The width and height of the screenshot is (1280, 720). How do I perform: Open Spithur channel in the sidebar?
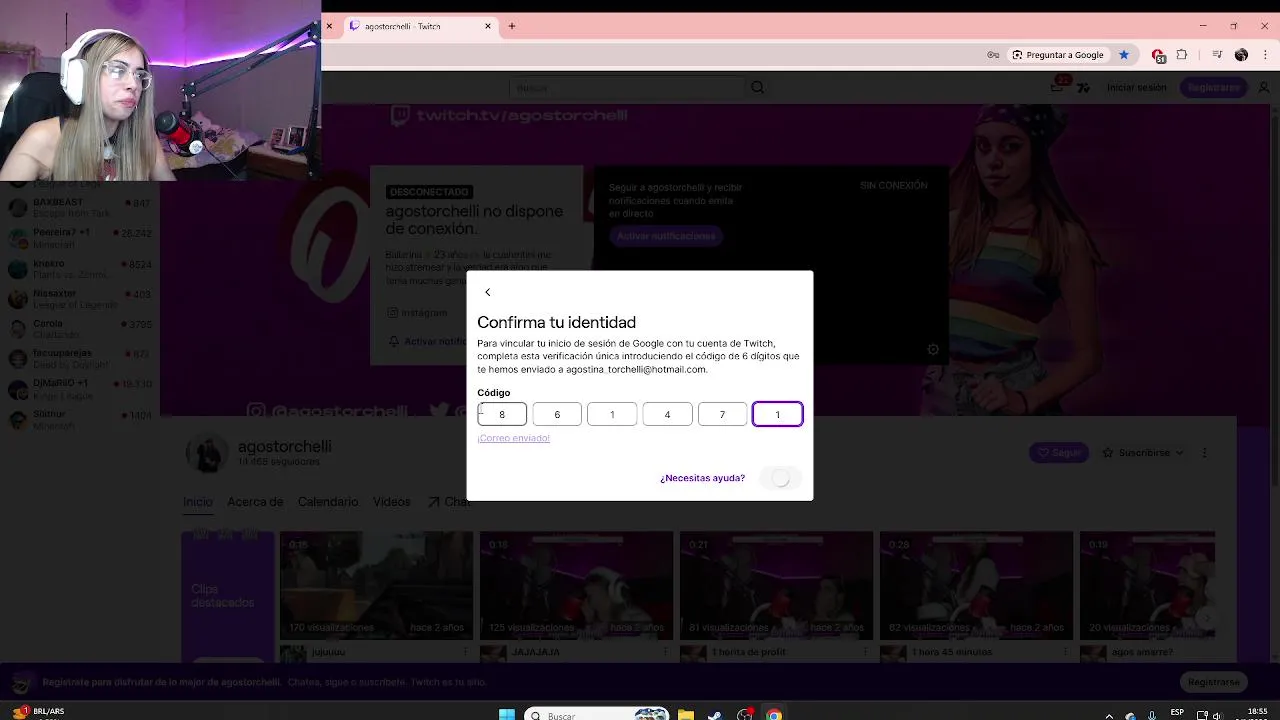80,419
